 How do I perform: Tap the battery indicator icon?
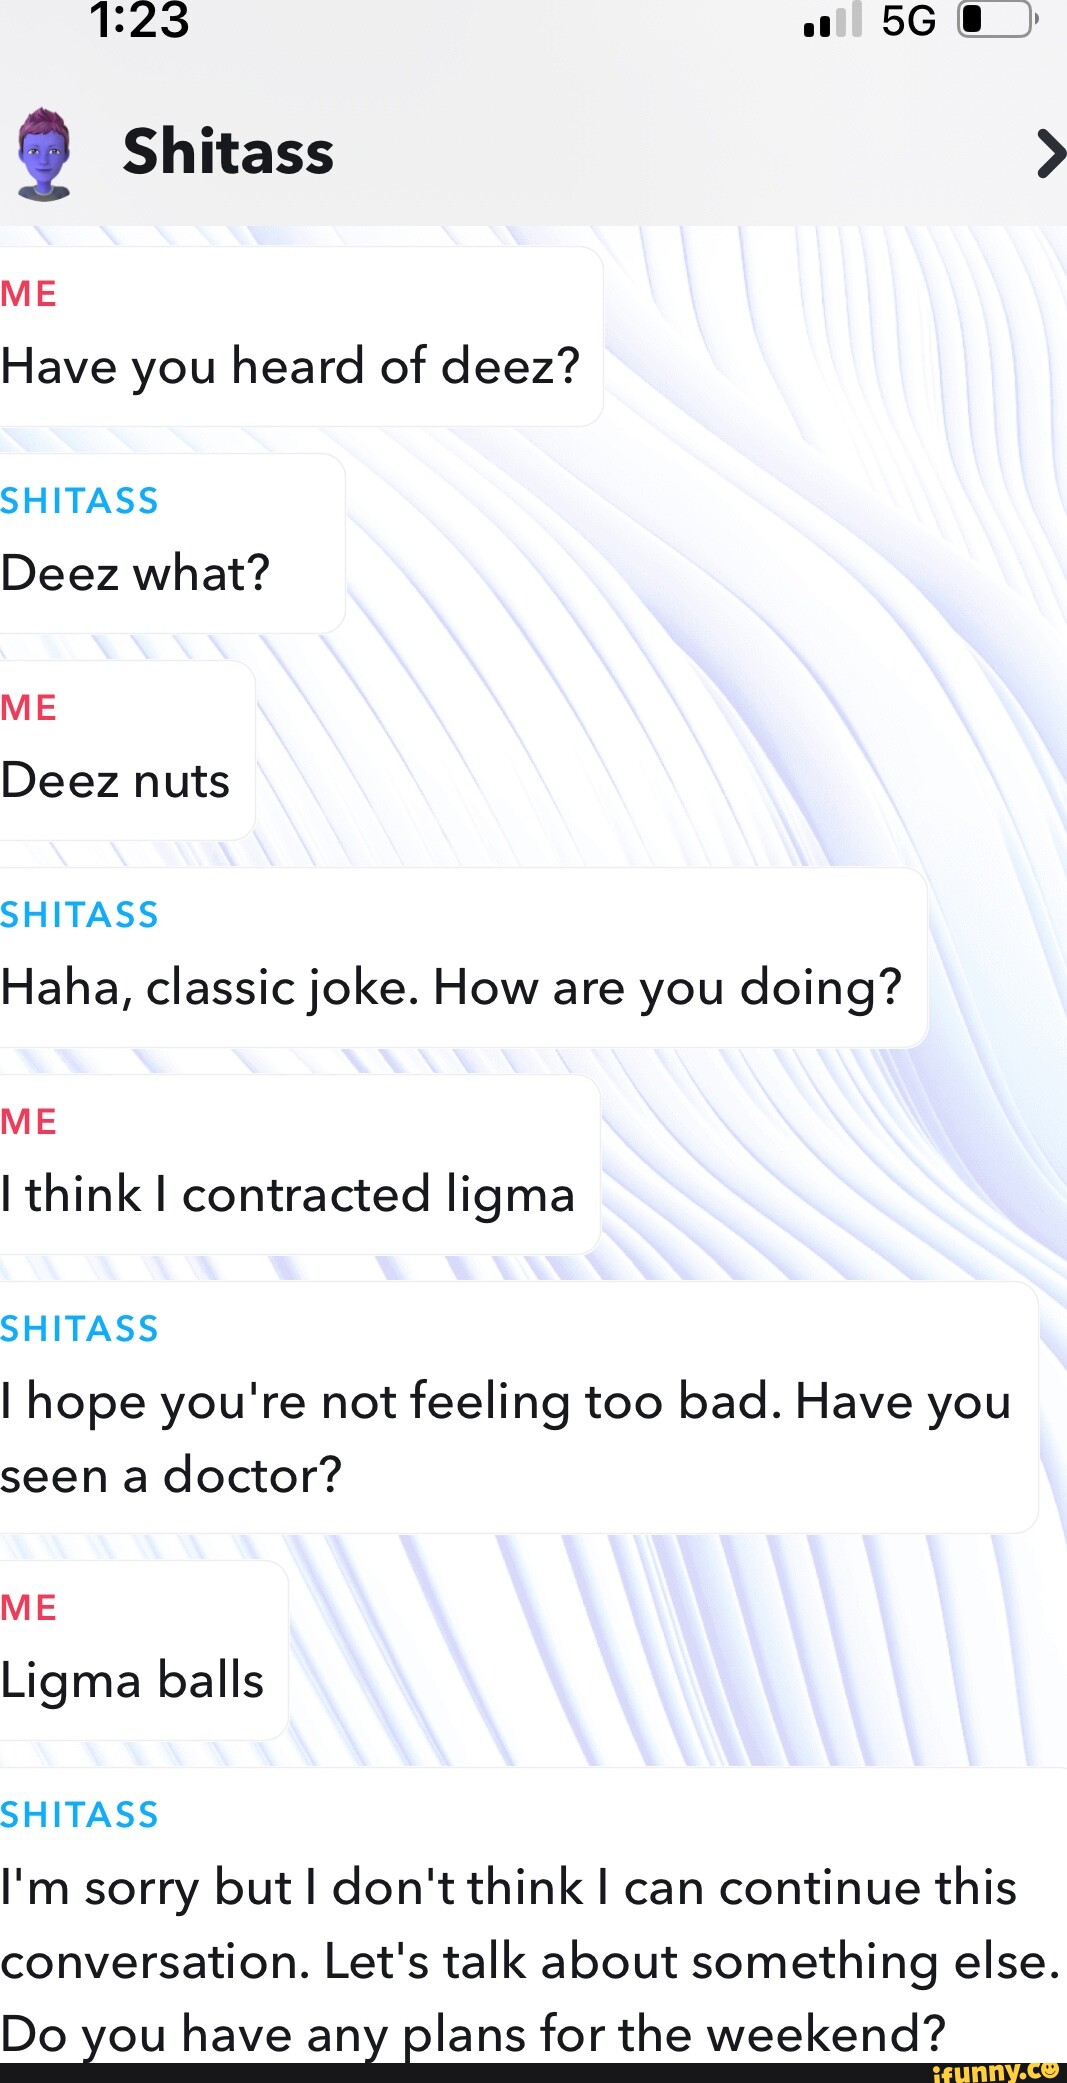pyautogui.click(x=995, y=23)
